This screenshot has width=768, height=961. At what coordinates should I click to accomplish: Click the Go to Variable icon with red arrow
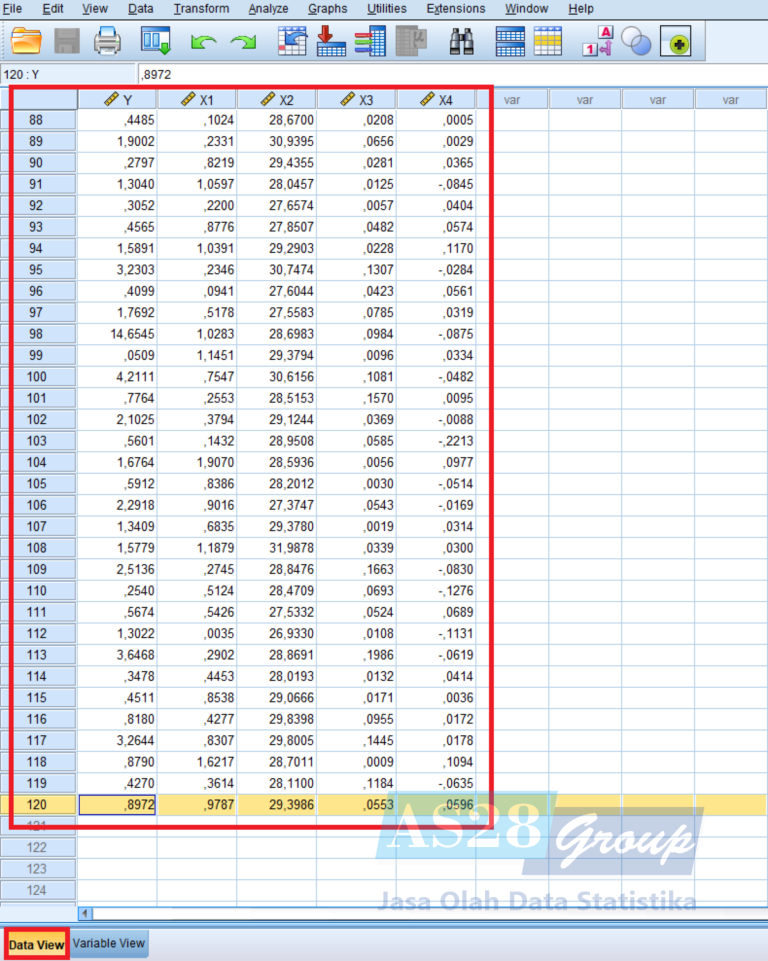[x=330, y=42]
